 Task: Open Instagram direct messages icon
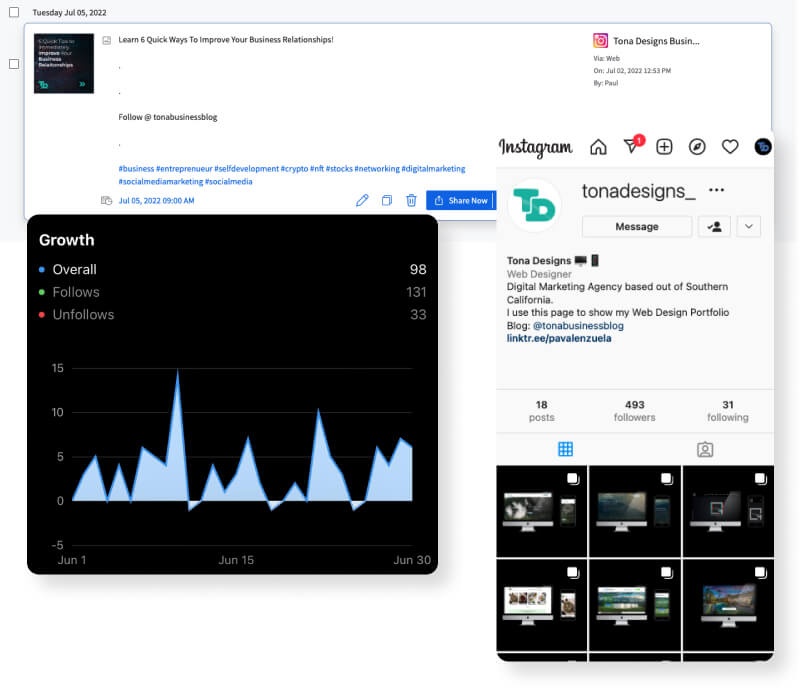[x=632, y=147]
